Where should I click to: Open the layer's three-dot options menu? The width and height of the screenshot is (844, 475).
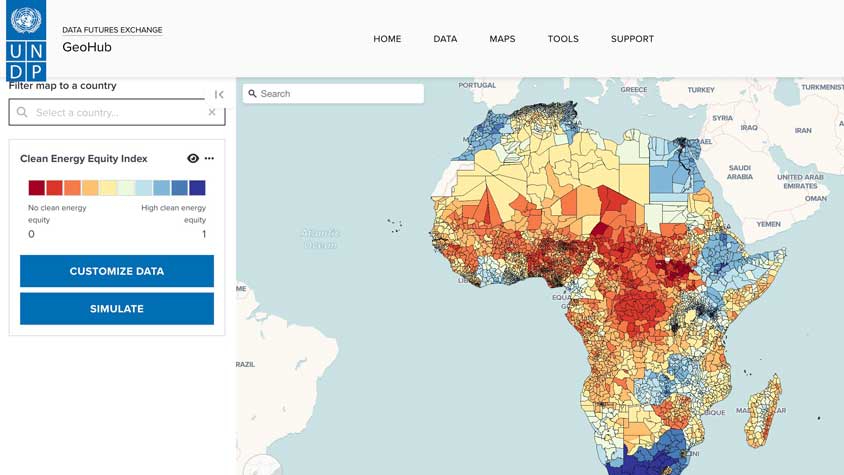(x=209, y=158)
